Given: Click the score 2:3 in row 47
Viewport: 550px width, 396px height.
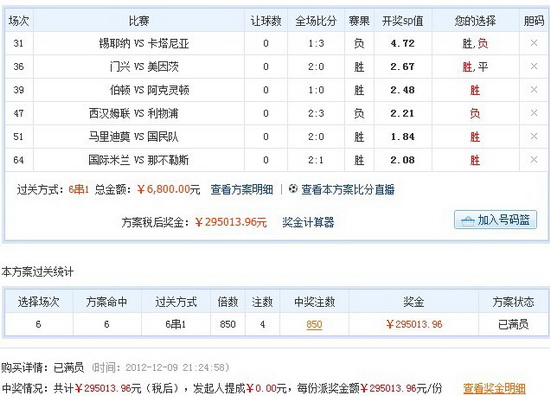Looking at the screenshot, I should tap(316, 113).
